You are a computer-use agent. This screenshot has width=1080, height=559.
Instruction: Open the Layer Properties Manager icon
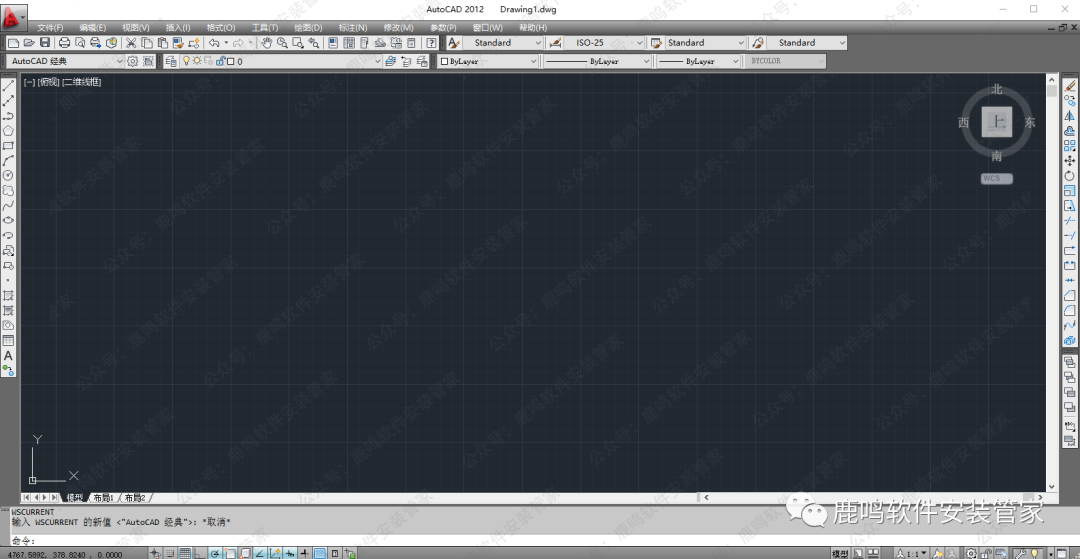coord(171,61)
